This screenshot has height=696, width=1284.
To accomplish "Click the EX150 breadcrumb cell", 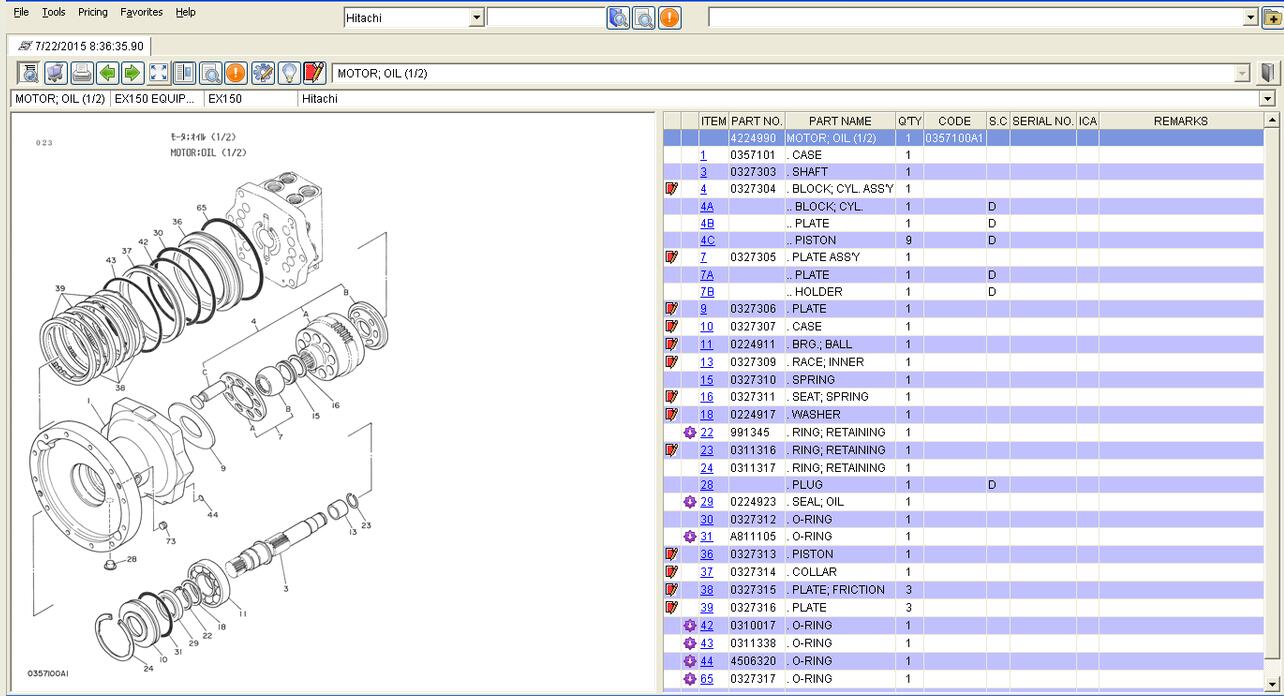I will [250, 99].
